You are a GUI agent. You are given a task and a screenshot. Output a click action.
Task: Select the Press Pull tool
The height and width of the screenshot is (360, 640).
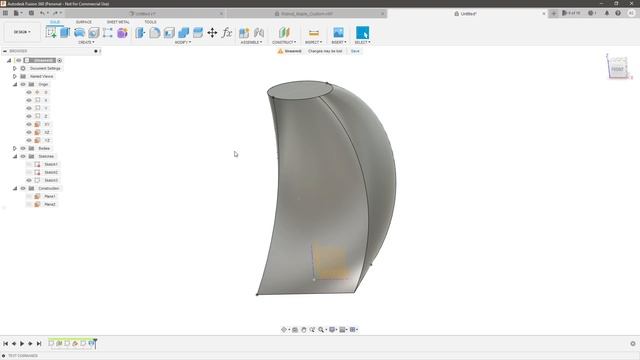tap(140, 32)
